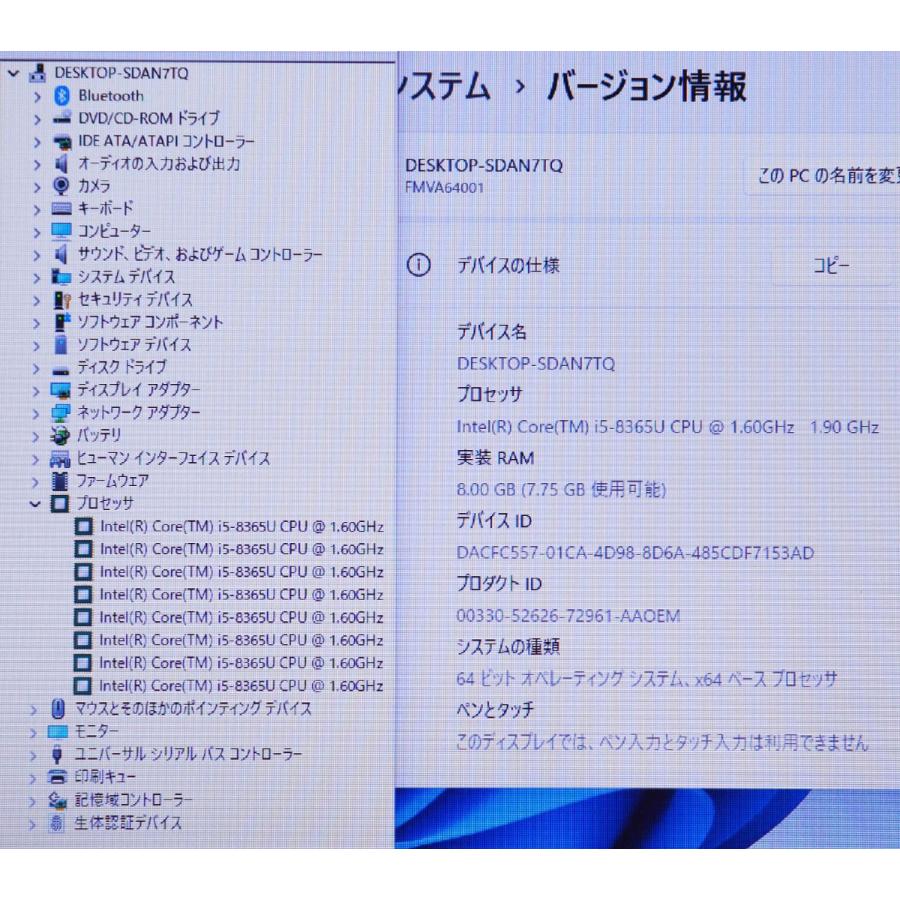Expand the ネットワーク アダプター category
The width and height of the screenshot is (900, 900).
click(37, 413)
